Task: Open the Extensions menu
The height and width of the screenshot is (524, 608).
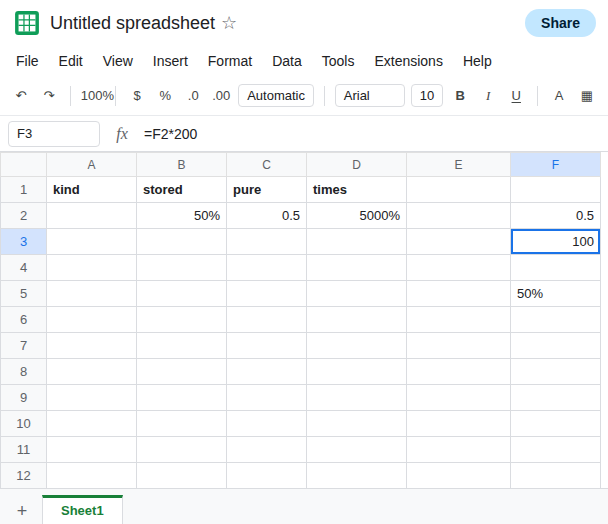Action: (x=409, y=61)
